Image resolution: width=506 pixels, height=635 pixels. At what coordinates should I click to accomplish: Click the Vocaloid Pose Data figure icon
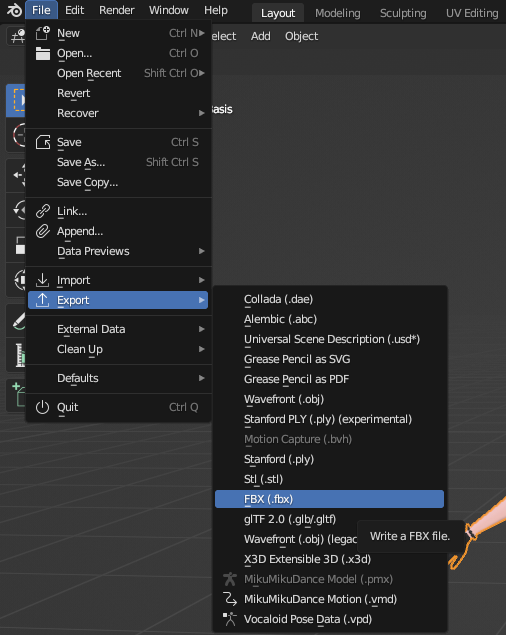pyautogui.click(x=230, y=619)
